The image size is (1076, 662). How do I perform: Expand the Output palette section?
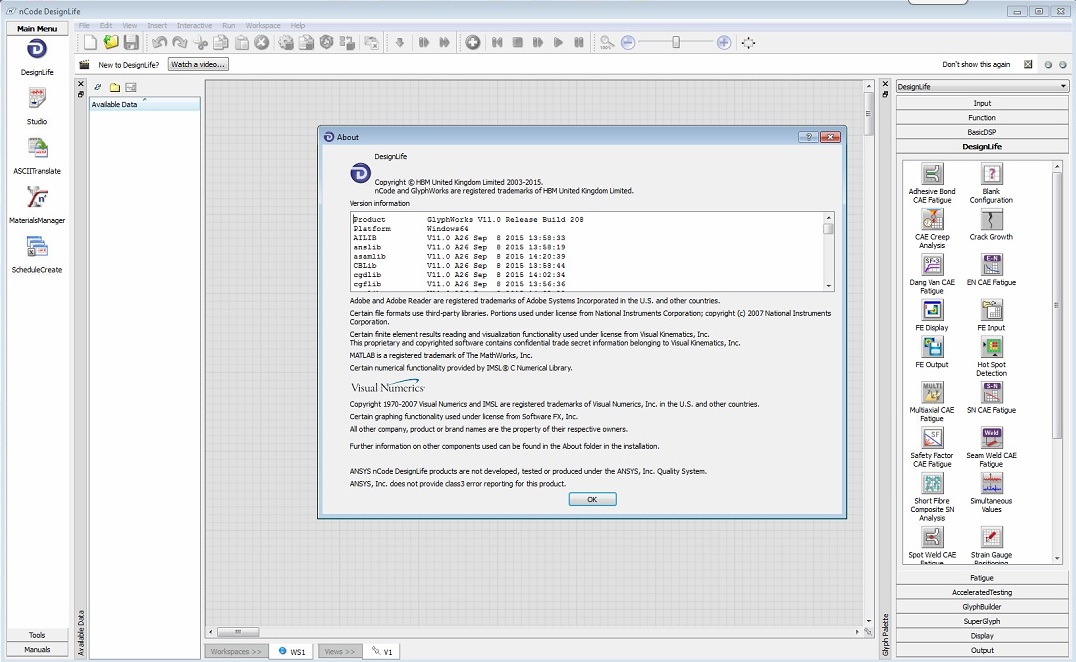pyautogui.click(x=982, y=650)
